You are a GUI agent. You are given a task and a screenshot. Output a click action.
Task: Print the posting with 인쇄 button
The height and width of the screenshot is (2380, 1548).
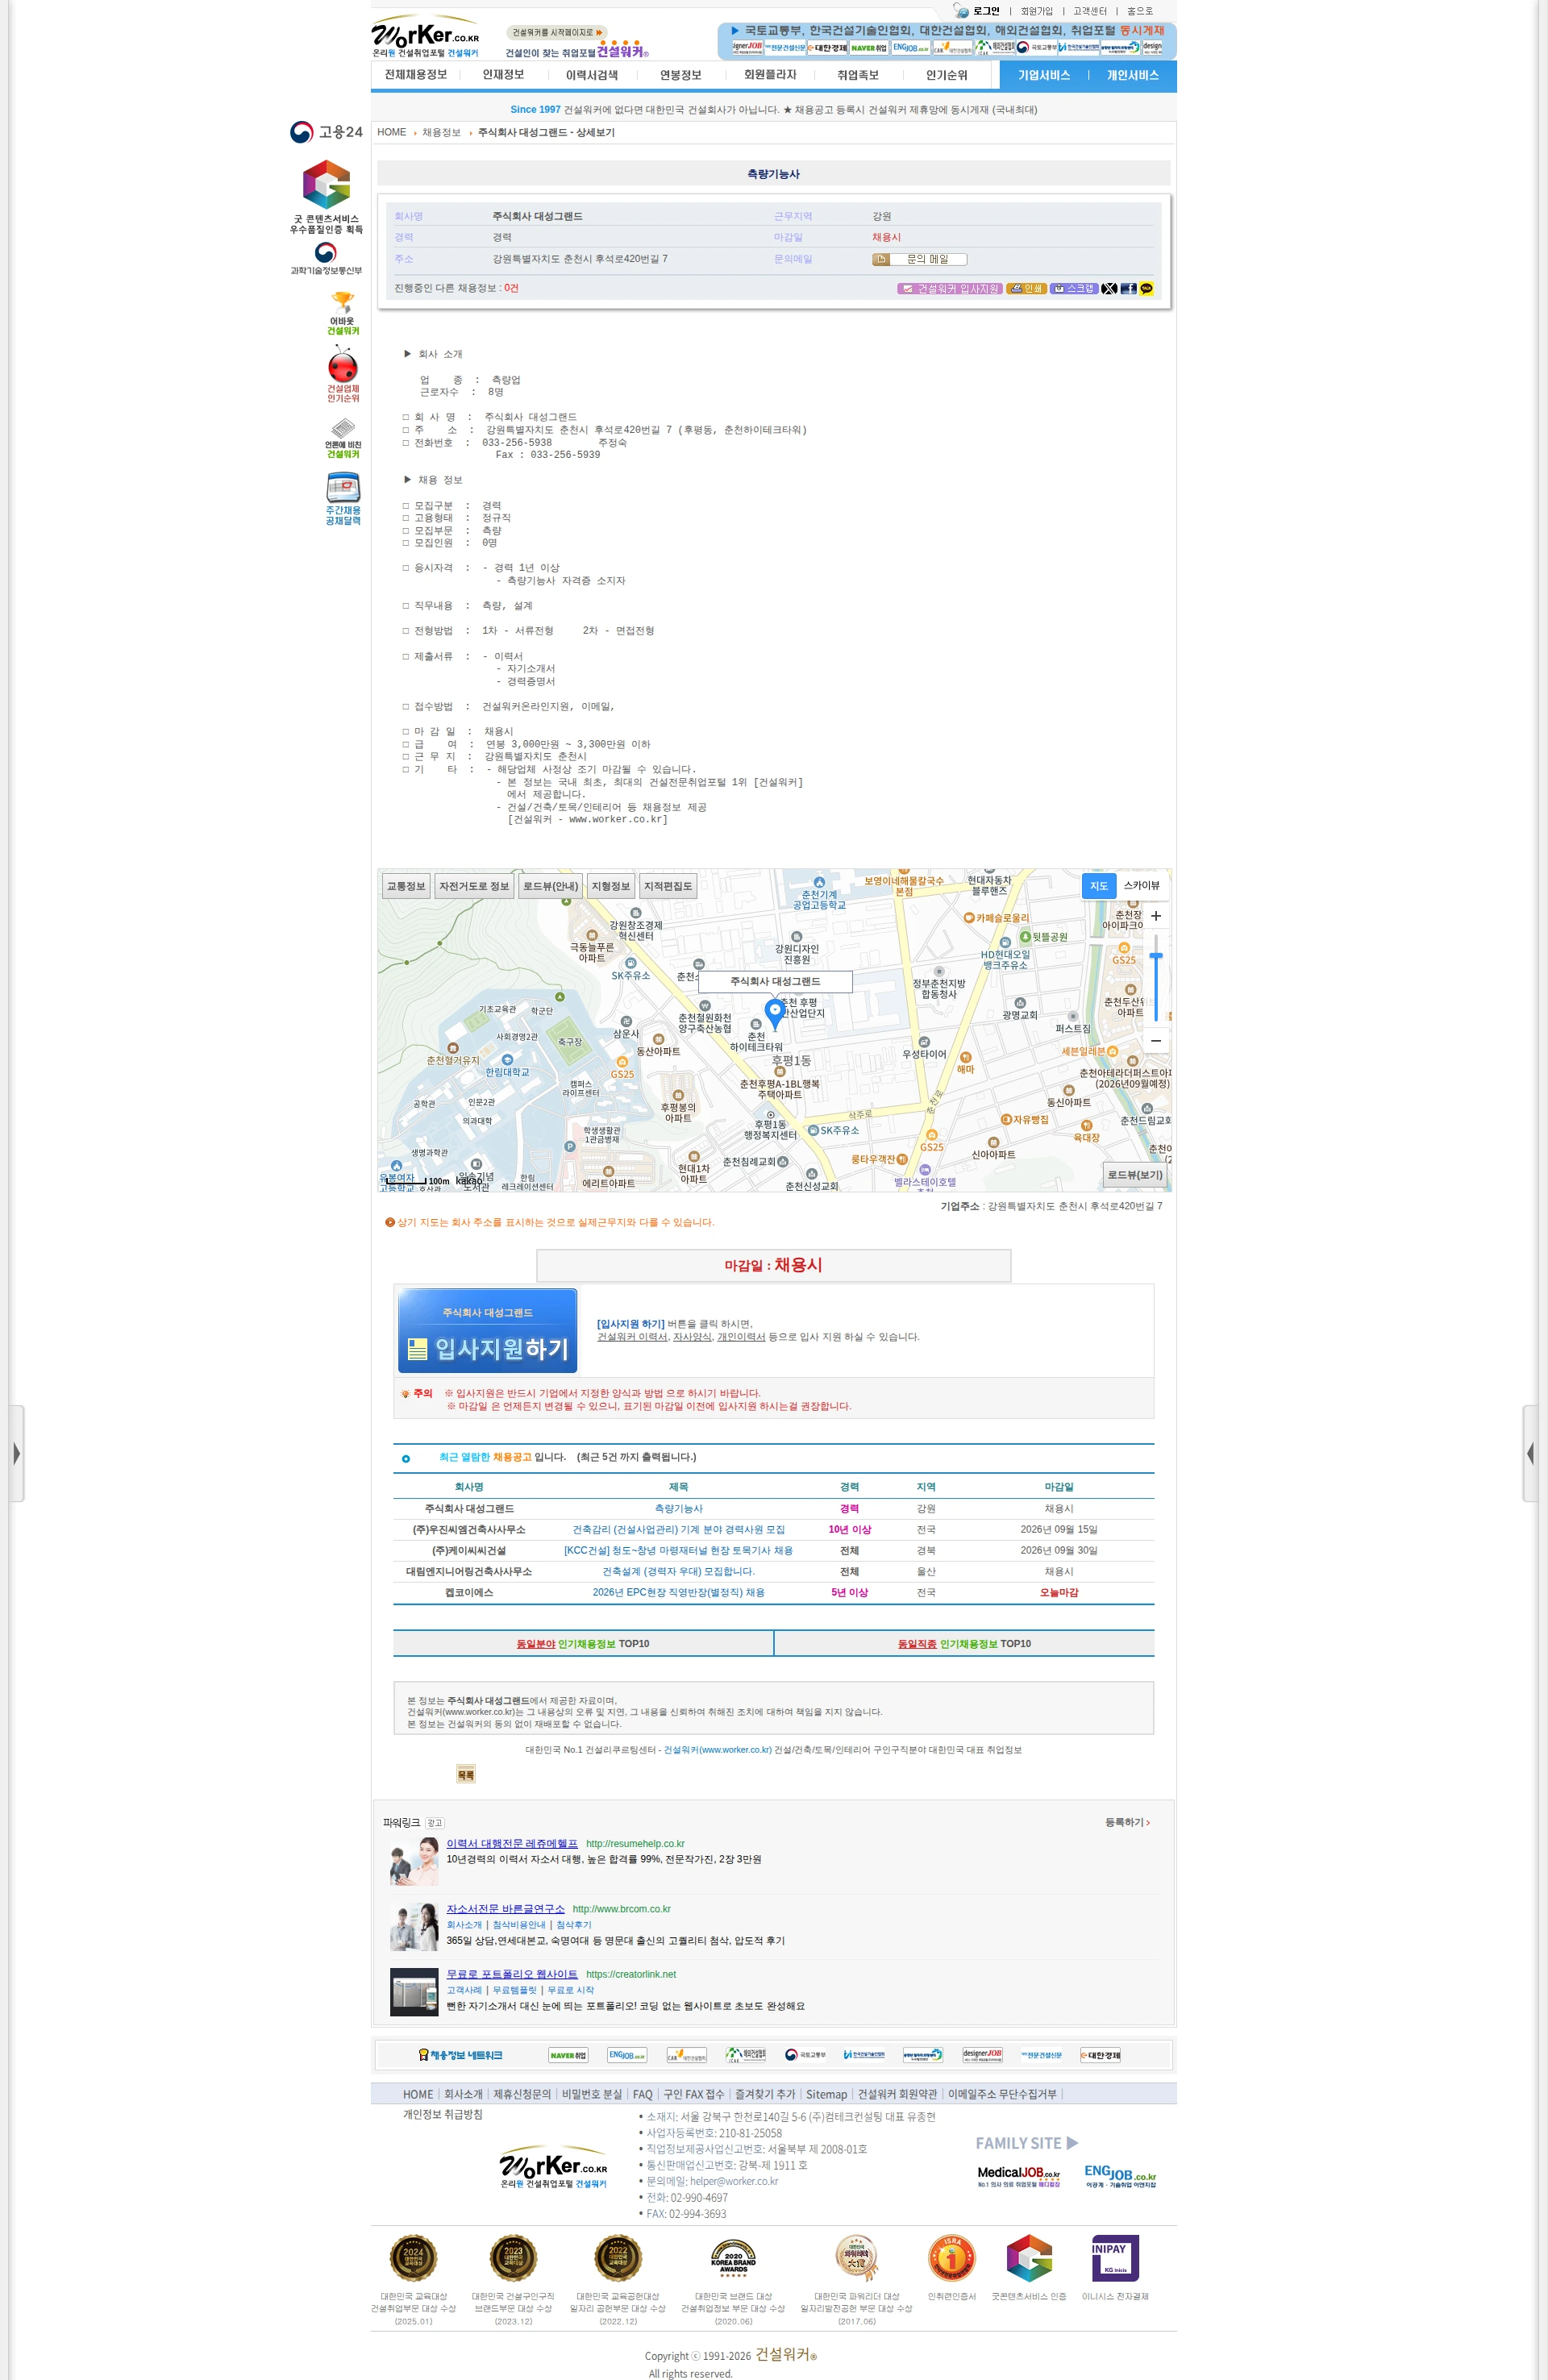1026,288
